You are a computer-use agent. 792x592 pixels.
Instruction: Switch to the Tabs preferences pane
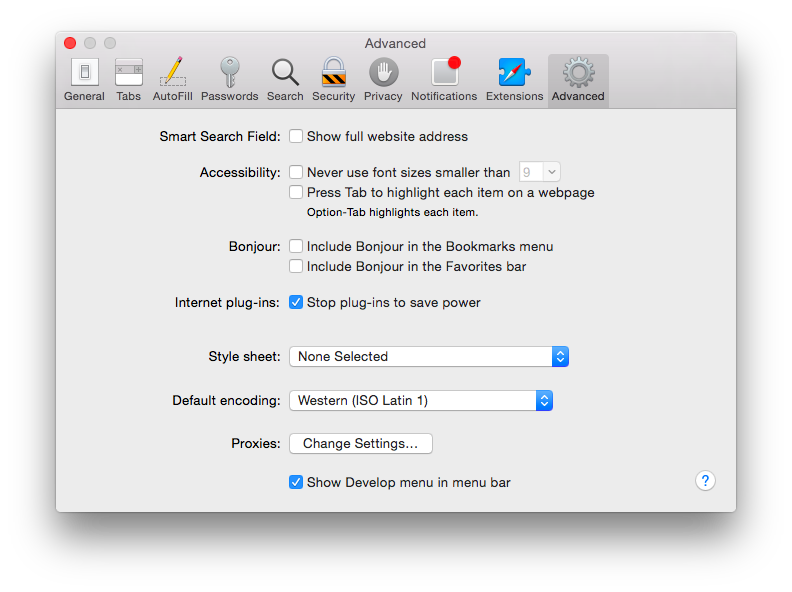[128, 79]
